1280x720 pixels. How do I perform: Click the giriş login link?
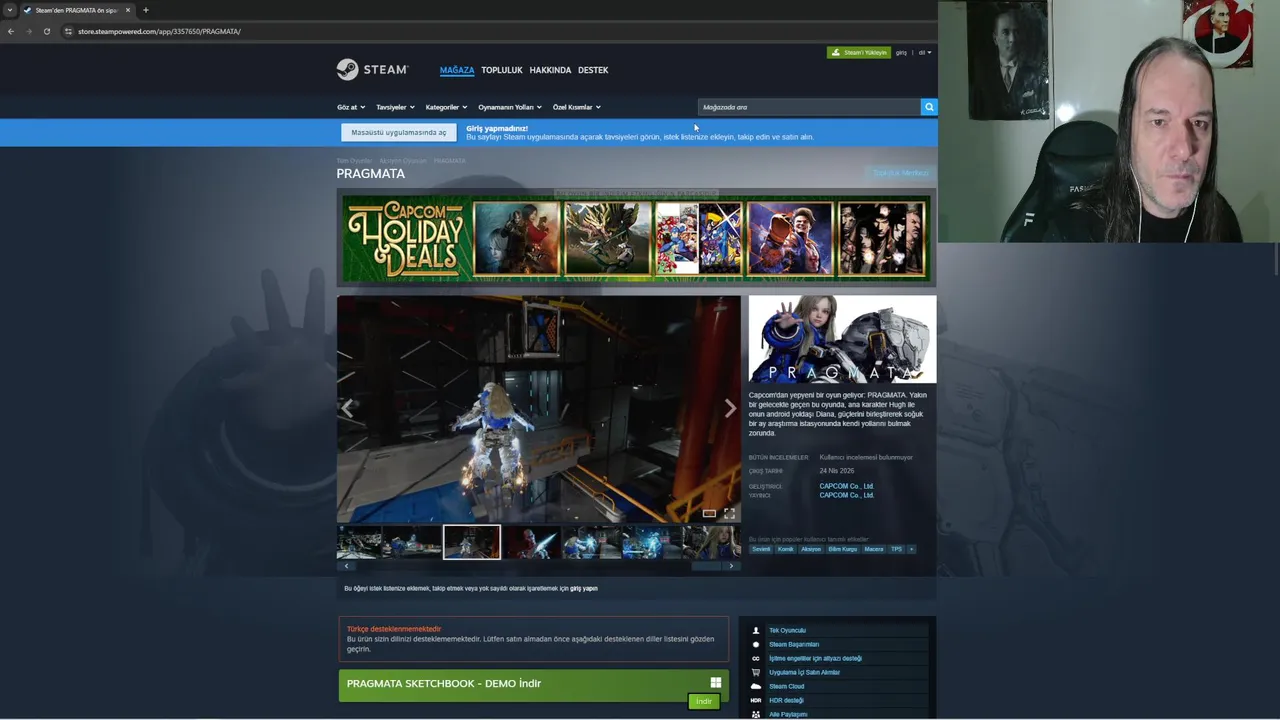[901, 52]
